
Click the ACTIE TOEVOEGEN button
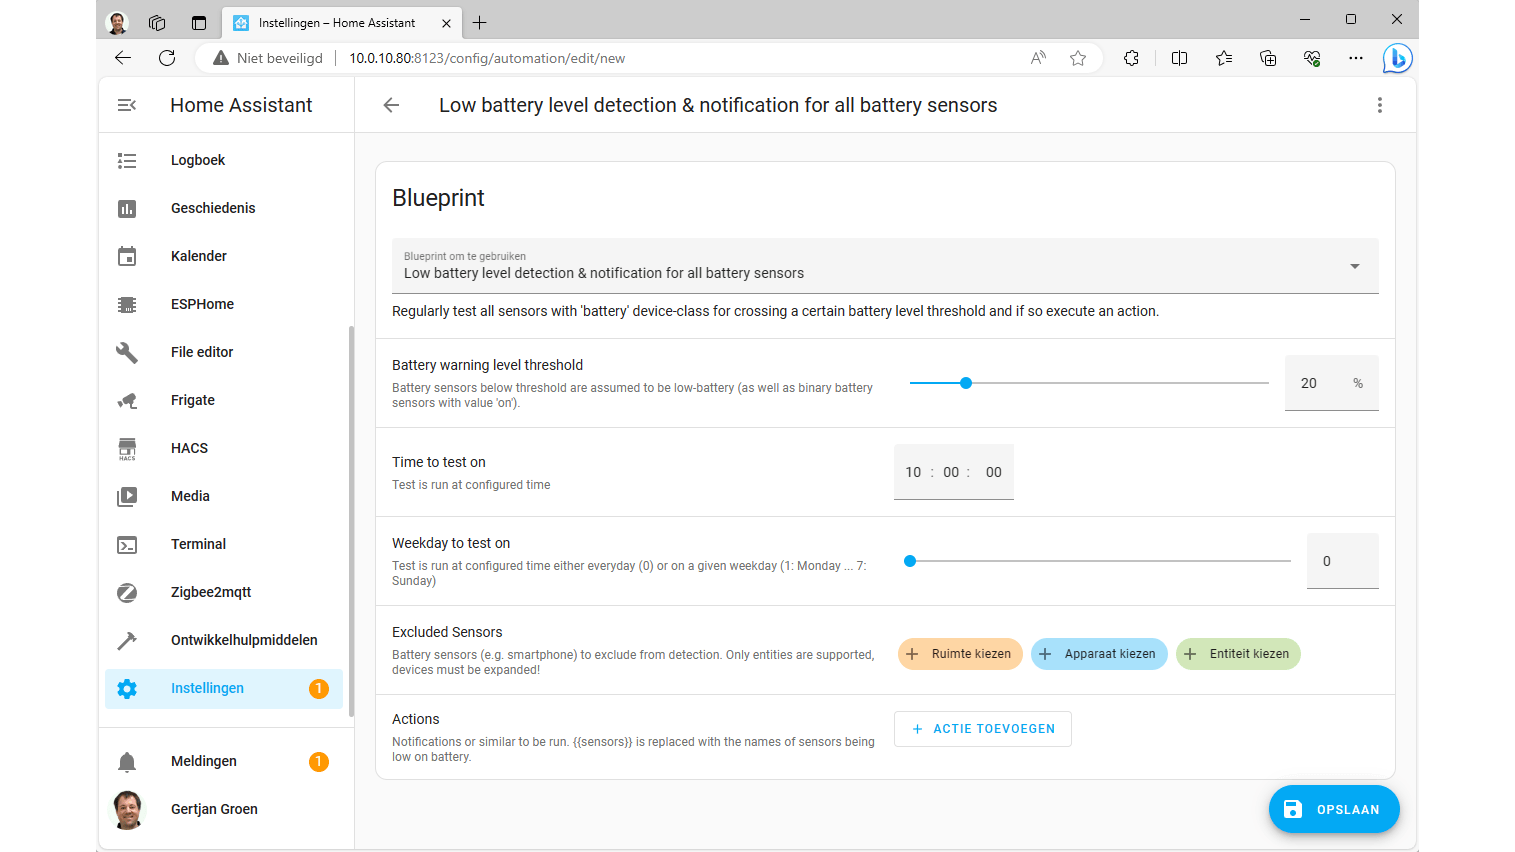[x=982, y=729]
